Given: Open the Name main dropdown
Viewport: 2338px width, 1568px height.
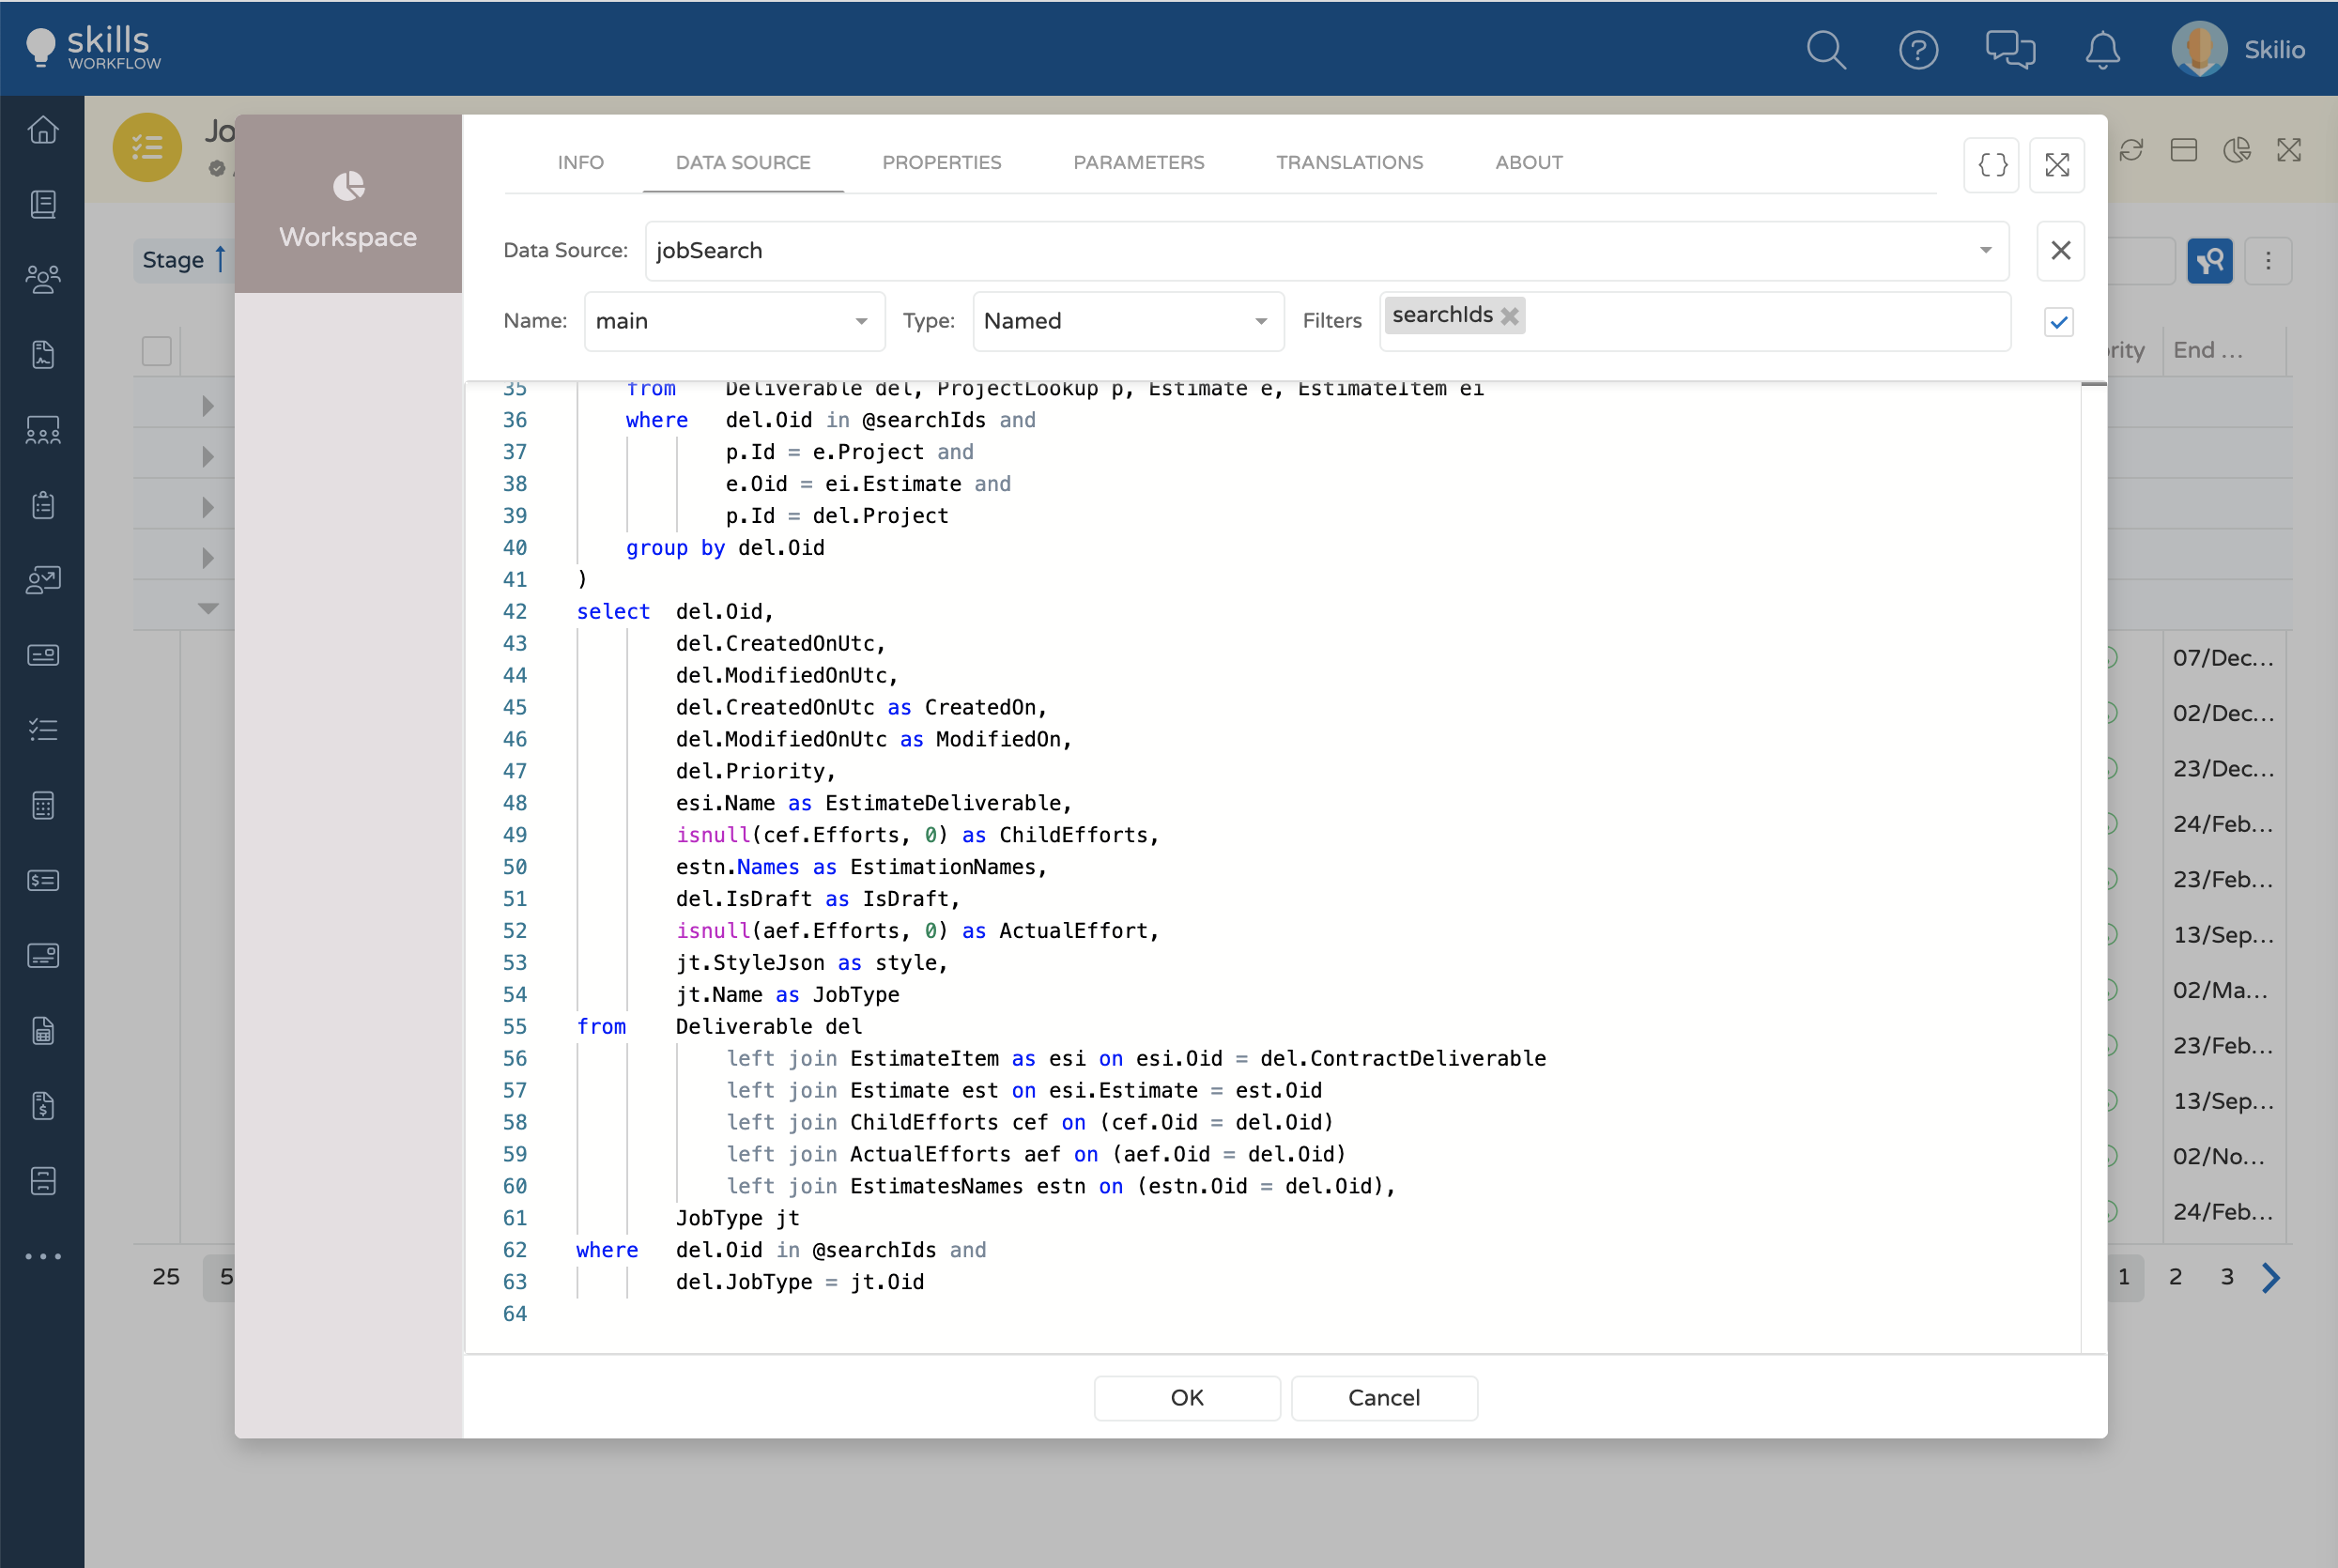Looking at the screenshot, I should [860, 321].
